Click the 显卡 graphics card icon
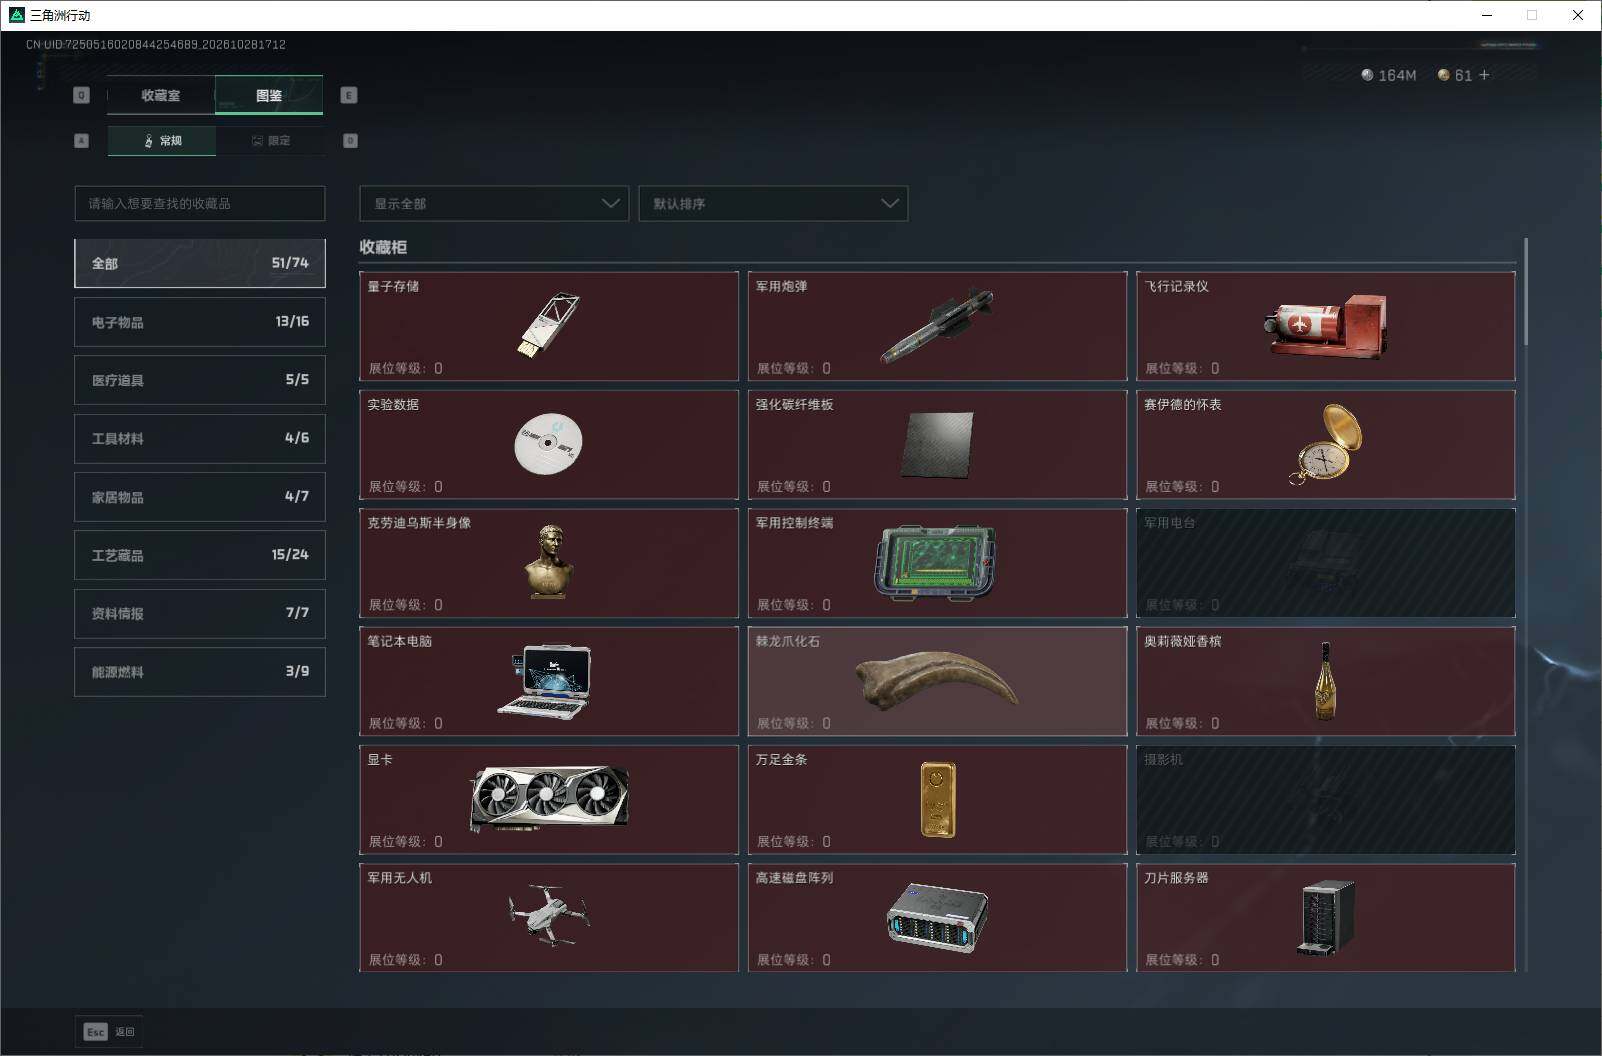1602x1056 pixels. click(549, 798)
